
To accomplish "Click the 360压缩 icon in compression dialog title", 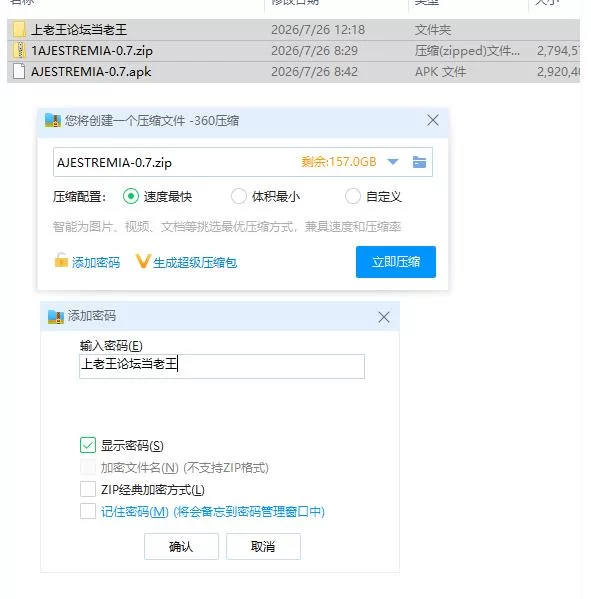I will click(x=53, y=120).
